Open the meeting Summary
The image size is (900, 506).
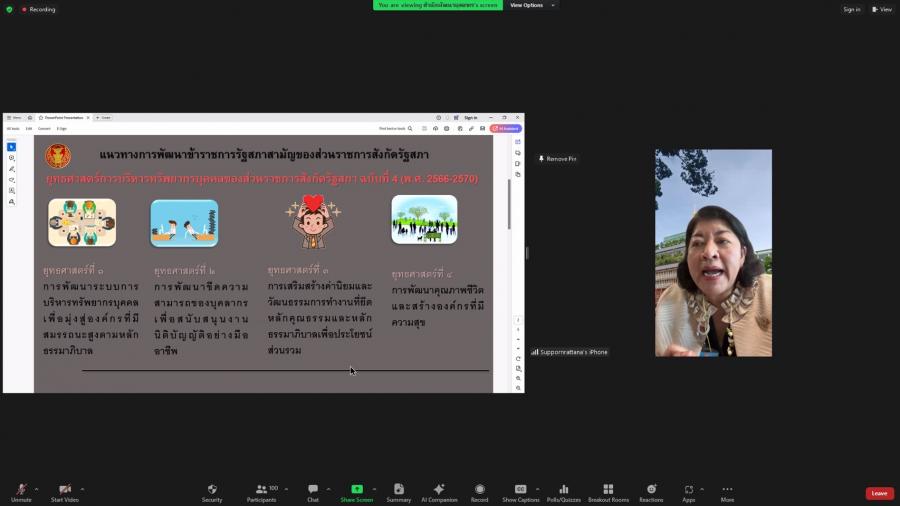[399, 492]
